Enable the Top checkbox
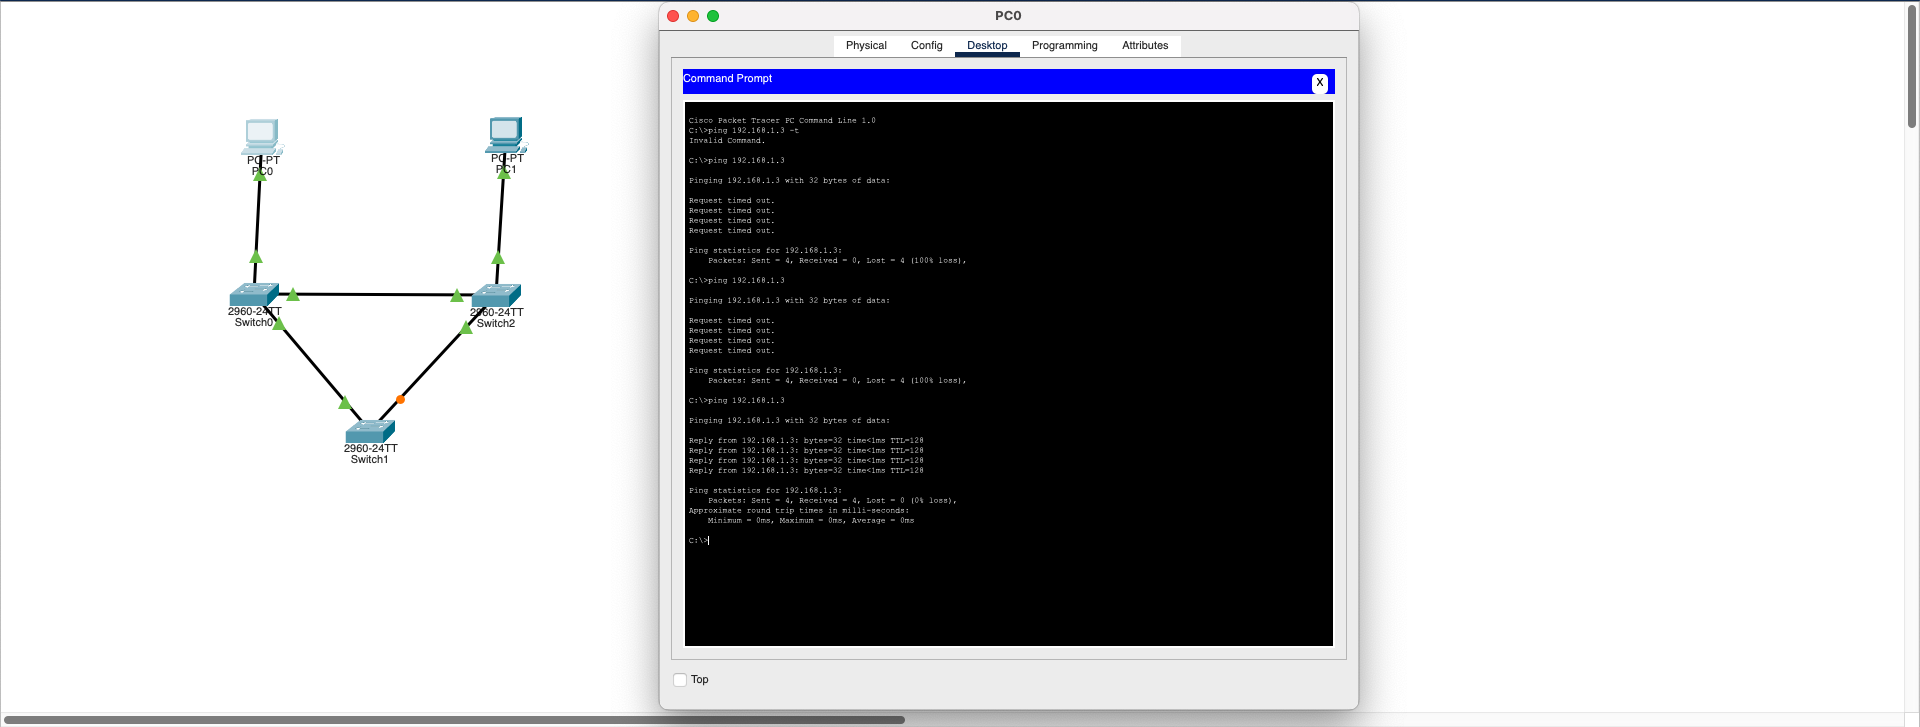 680,680
